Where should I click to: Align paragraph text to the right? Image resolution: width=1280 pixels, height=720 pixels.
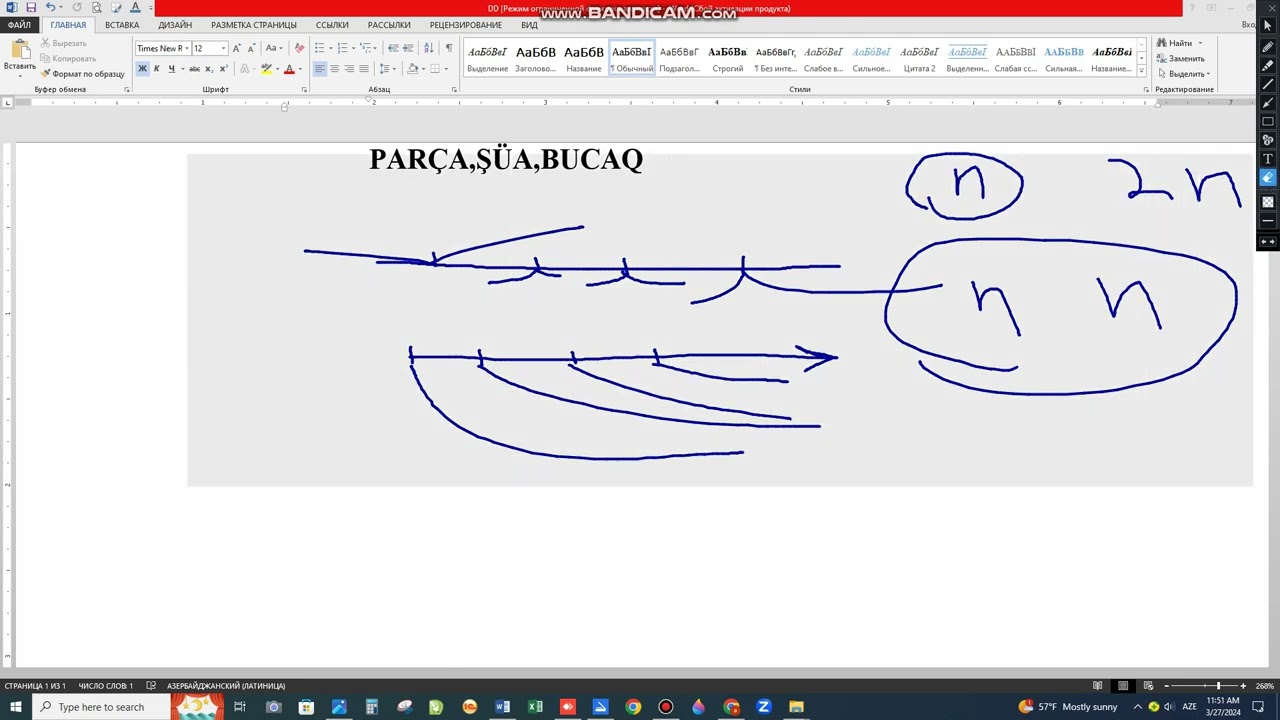349,69
